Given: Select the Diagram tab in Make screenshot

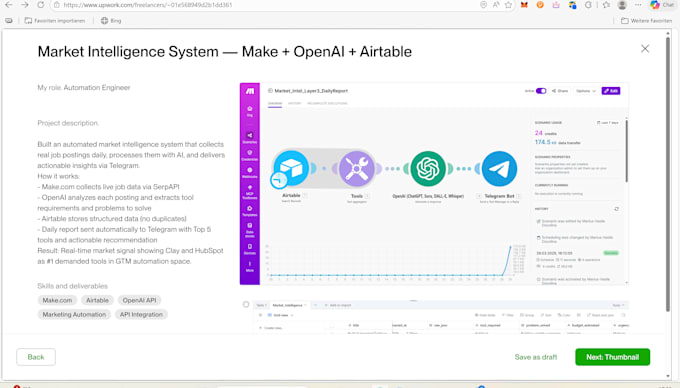Looking at the screenshot, I should 275,103.
